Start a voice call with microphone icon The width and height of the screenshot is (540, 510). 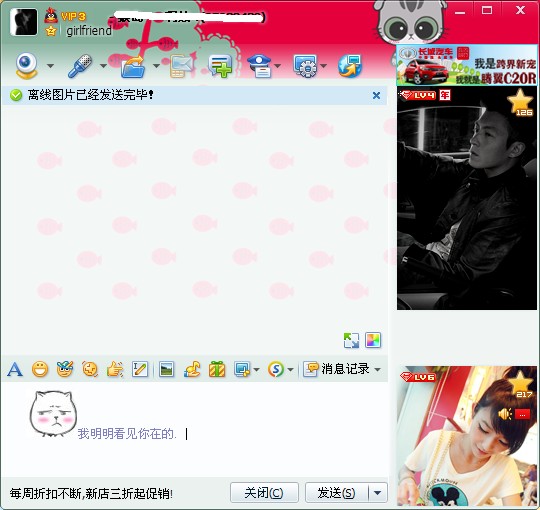click(x=80, y=65)
